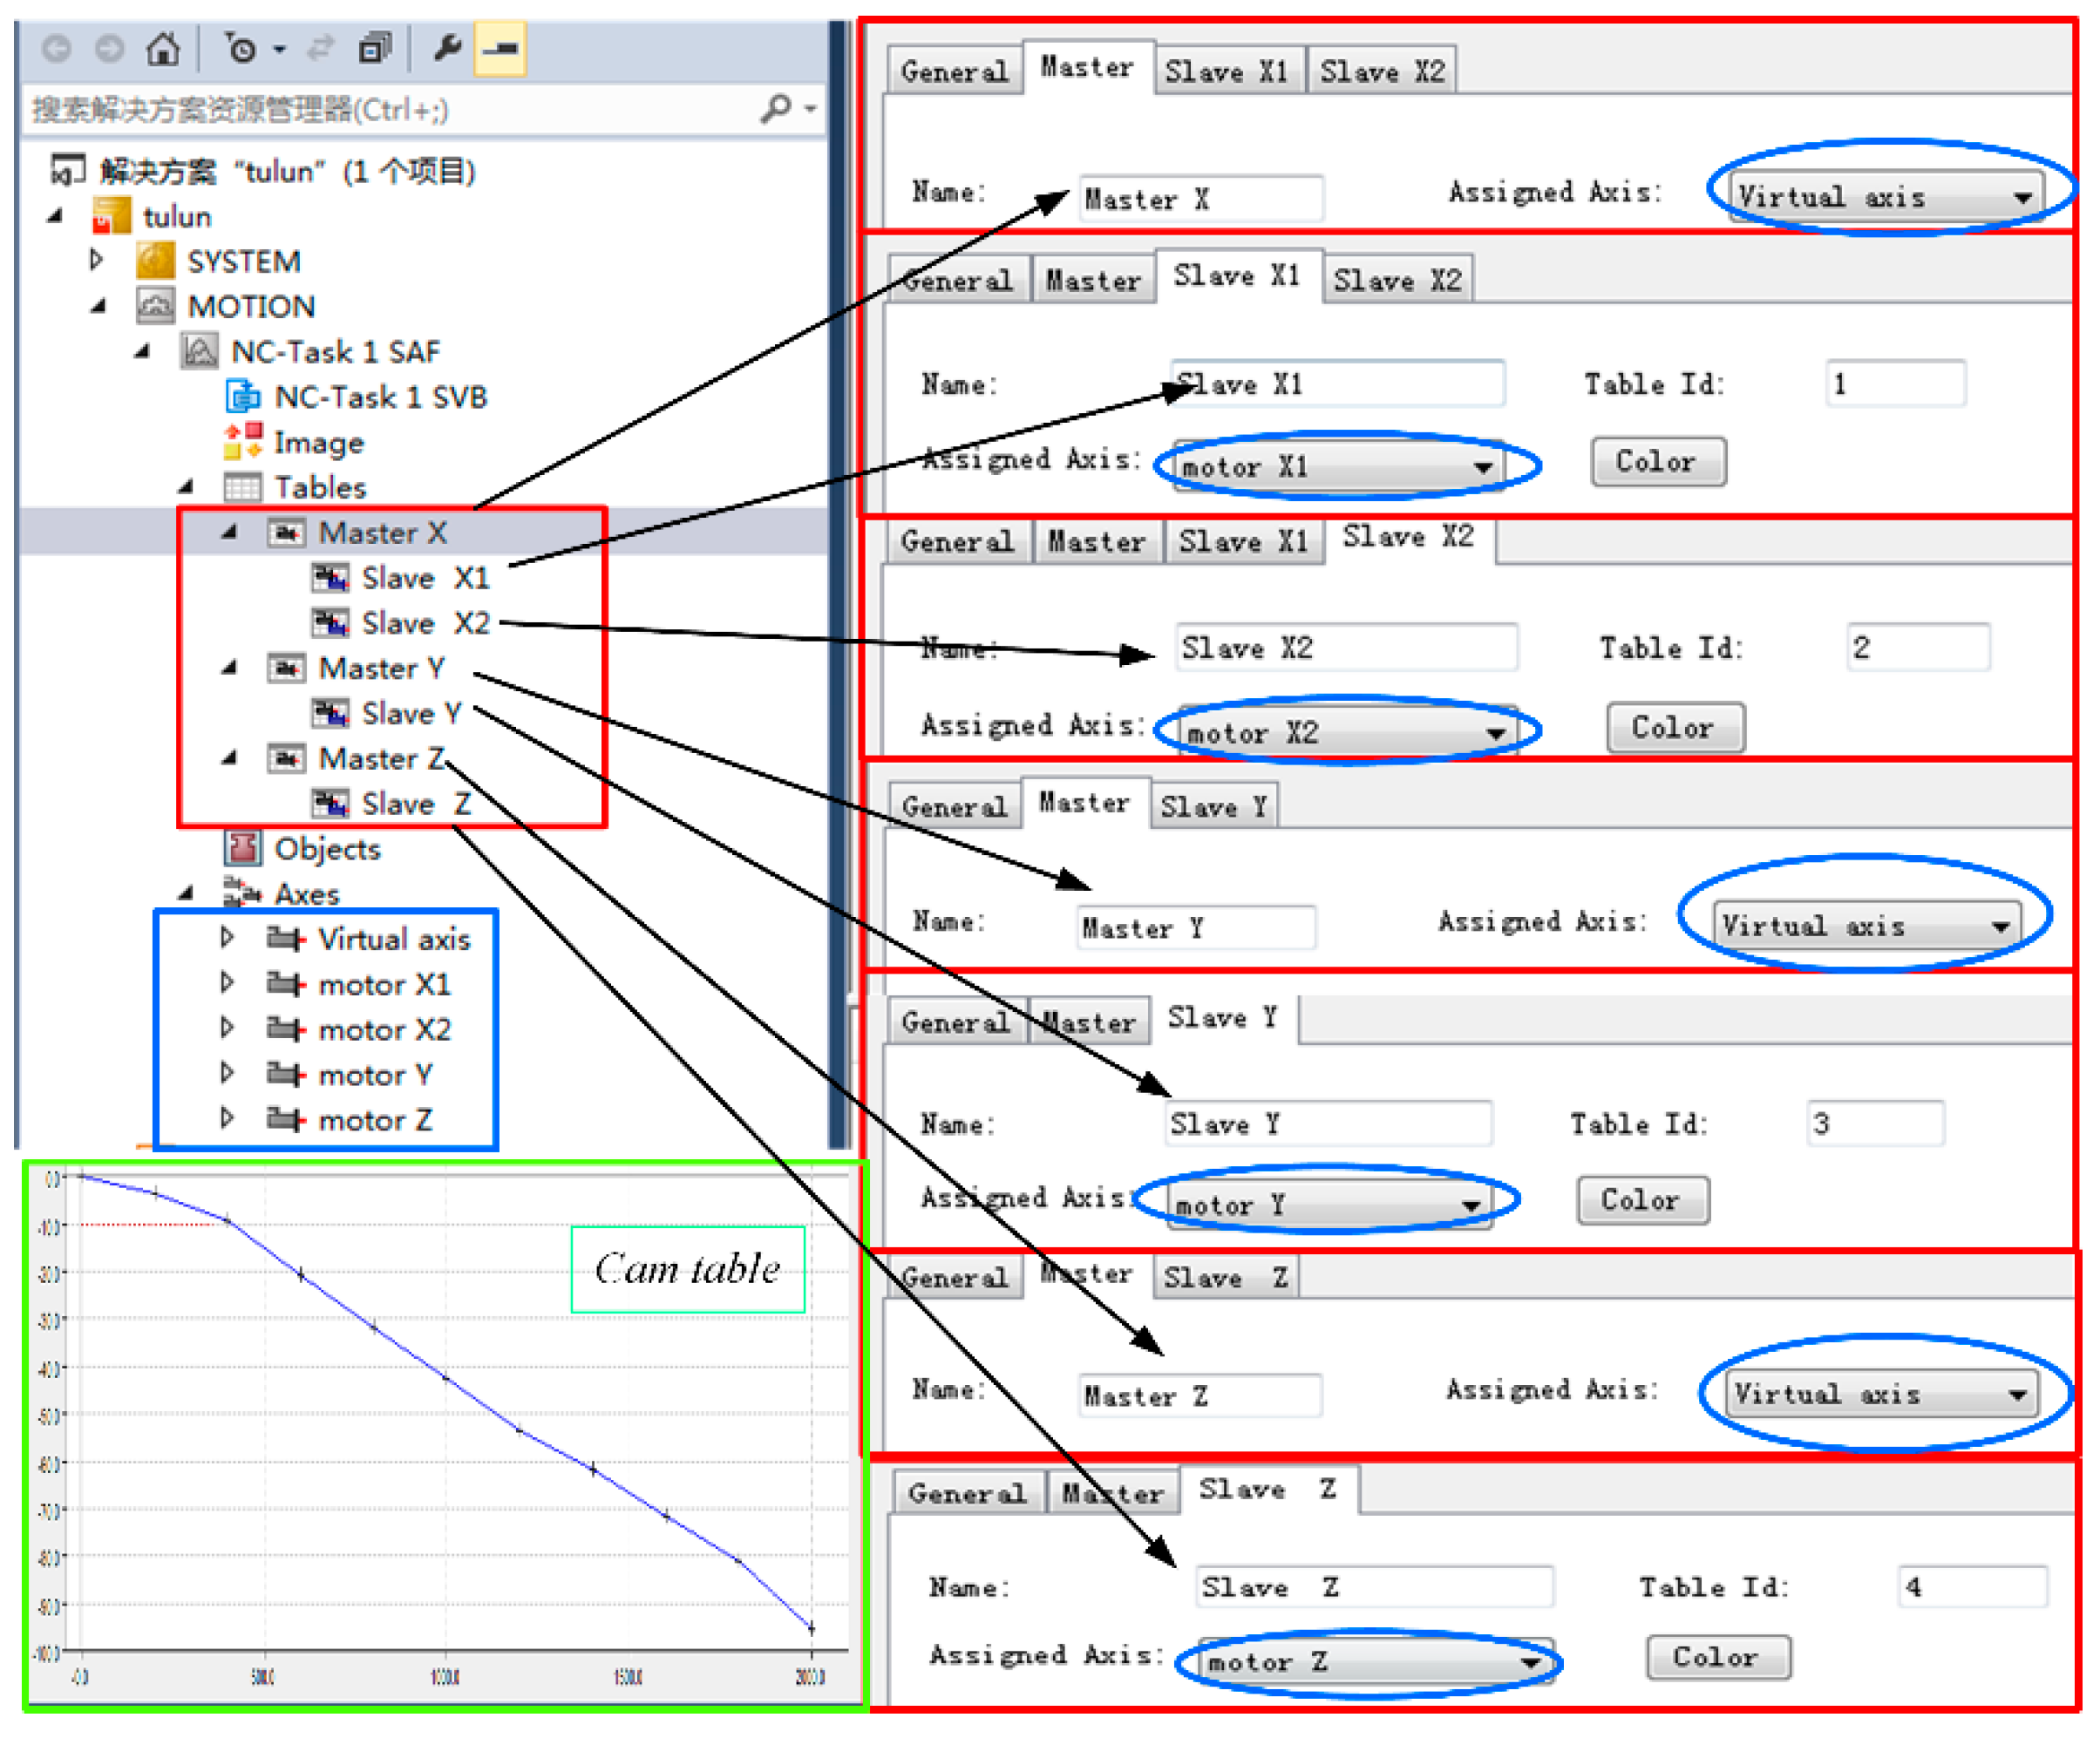Click the Color button for Slave Z
Screen dimensions: 2100x1738
1717,1657
